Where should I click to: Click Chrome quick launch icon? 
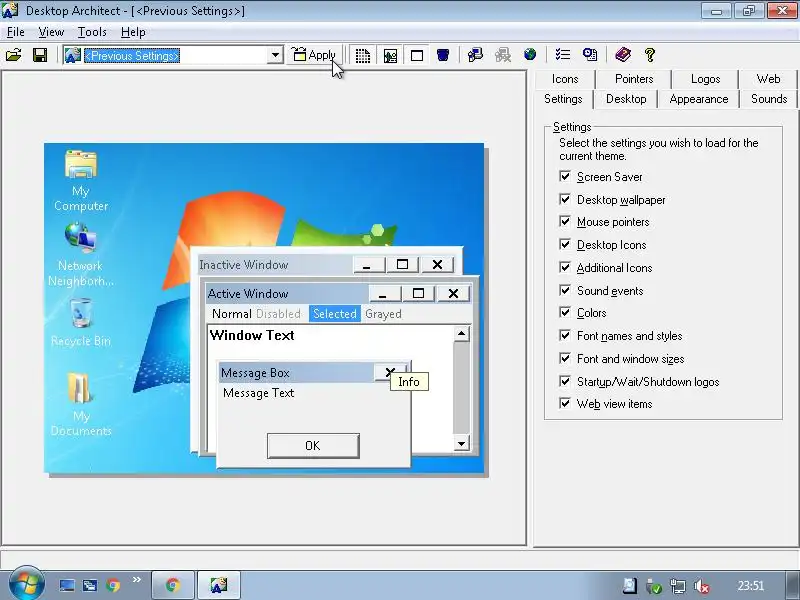coord(113,585)
